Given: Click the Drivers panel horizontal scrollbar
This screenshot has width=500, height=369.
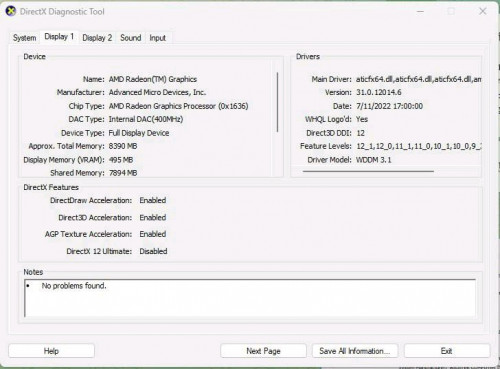Looking at the screenshot, I should click(368, 171).
